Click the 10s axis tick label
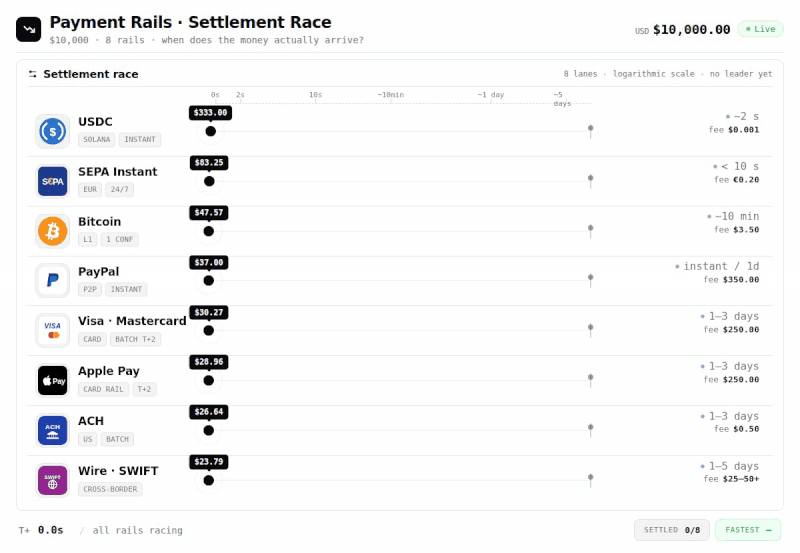Viewport: 800px width, 553px height. point(315,95)
